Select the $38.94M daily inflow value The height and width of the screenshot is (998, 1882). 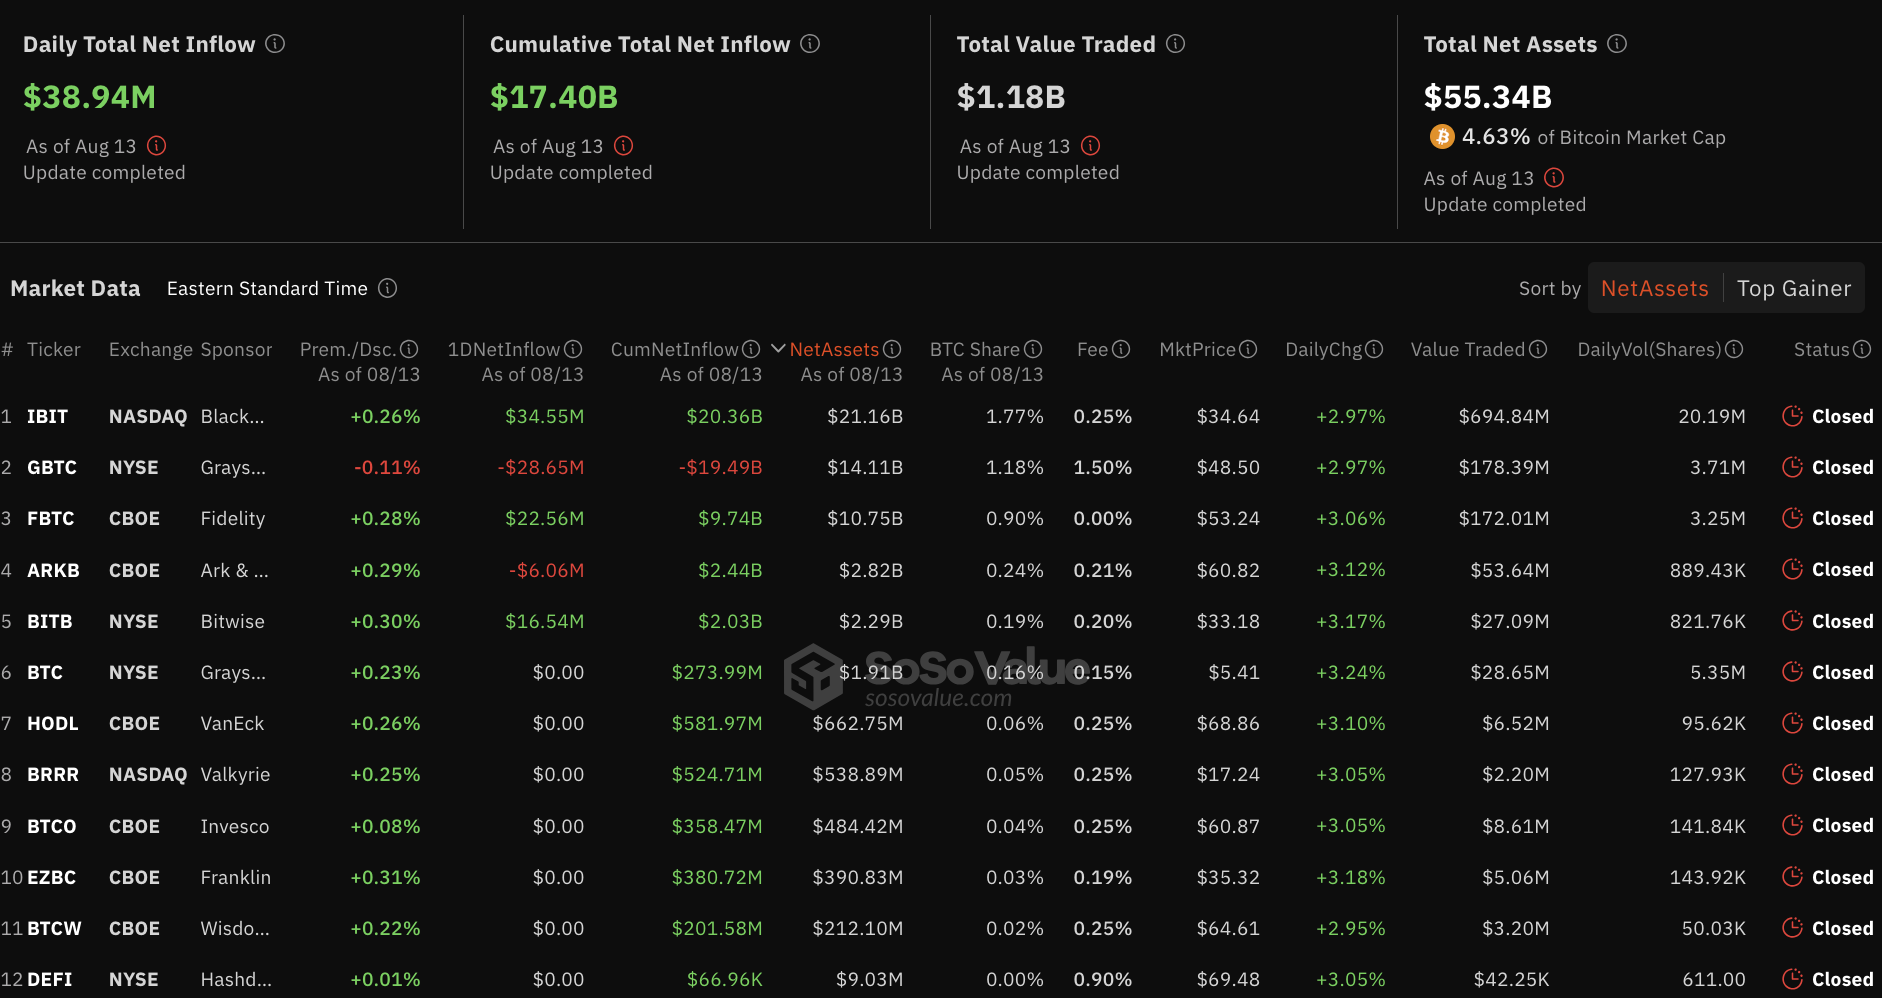tap(90, 97)
